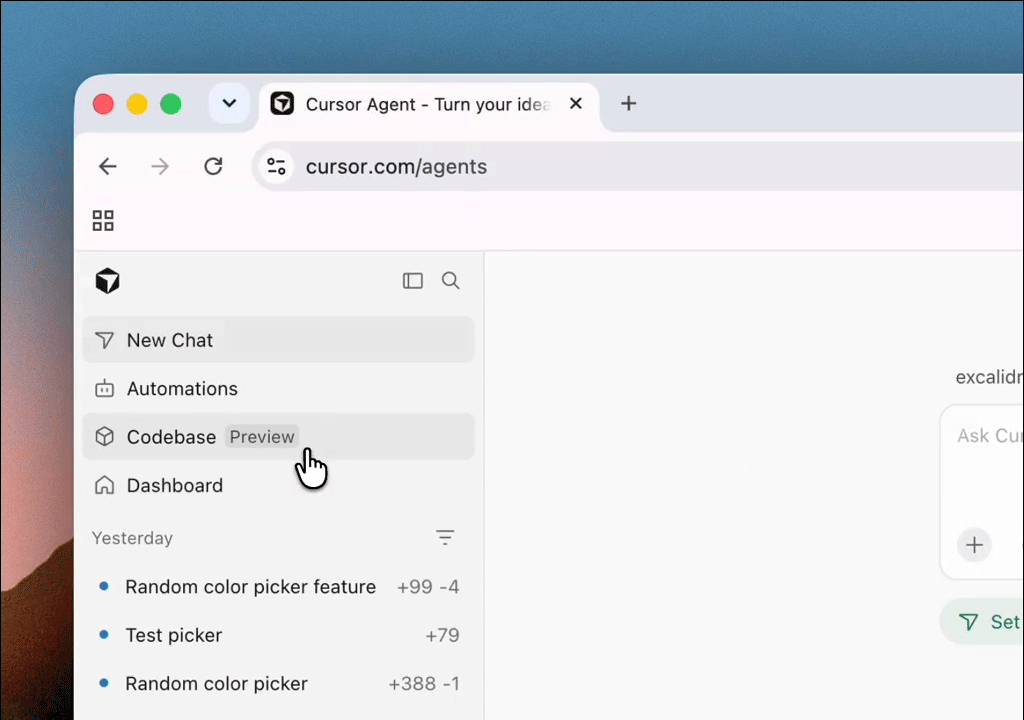The image size is (1024, 720).
Task: Open the tab search dropdown chevron
Action: point(229,103)
